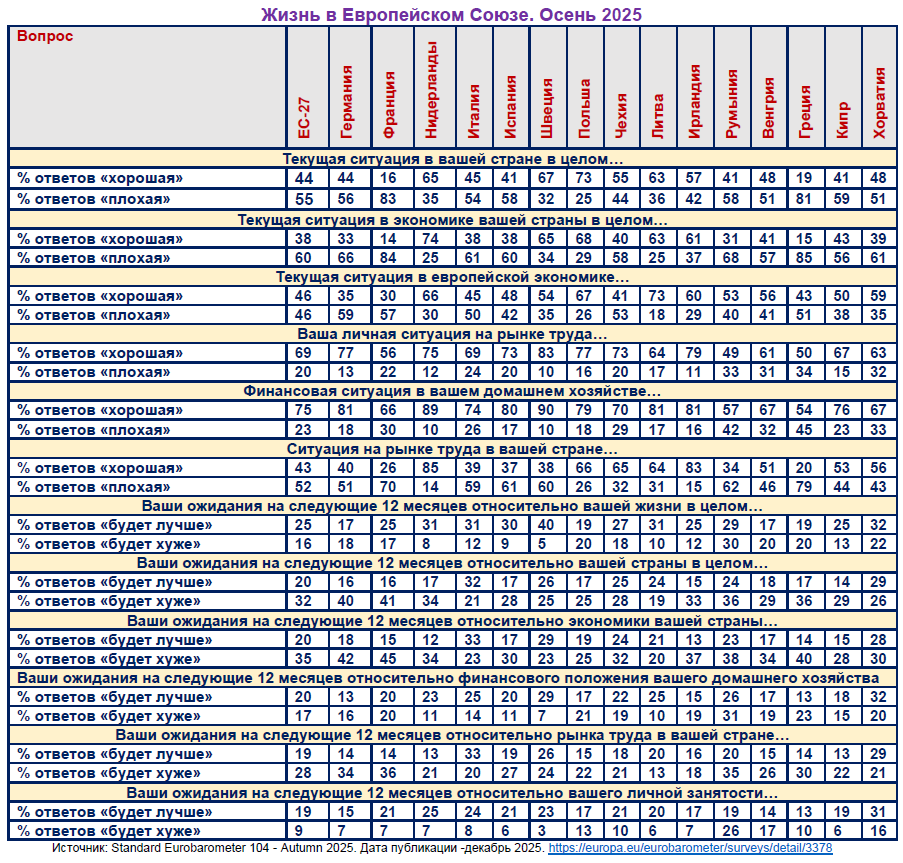Click the "Германия" column header
The height and width of the screenshot is (863, 903).
pyautogui.click(x=346, y=102)
